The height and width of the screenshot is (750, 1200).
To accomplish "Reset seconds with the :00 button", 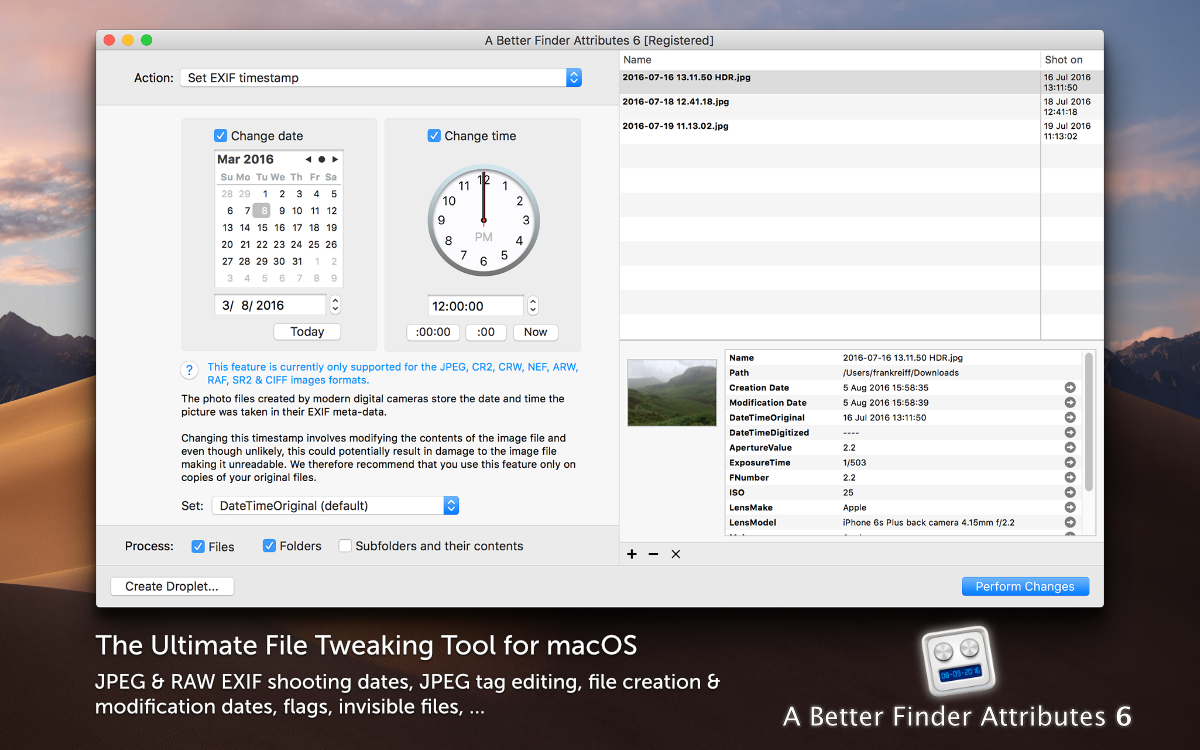I will click(486, 332).
